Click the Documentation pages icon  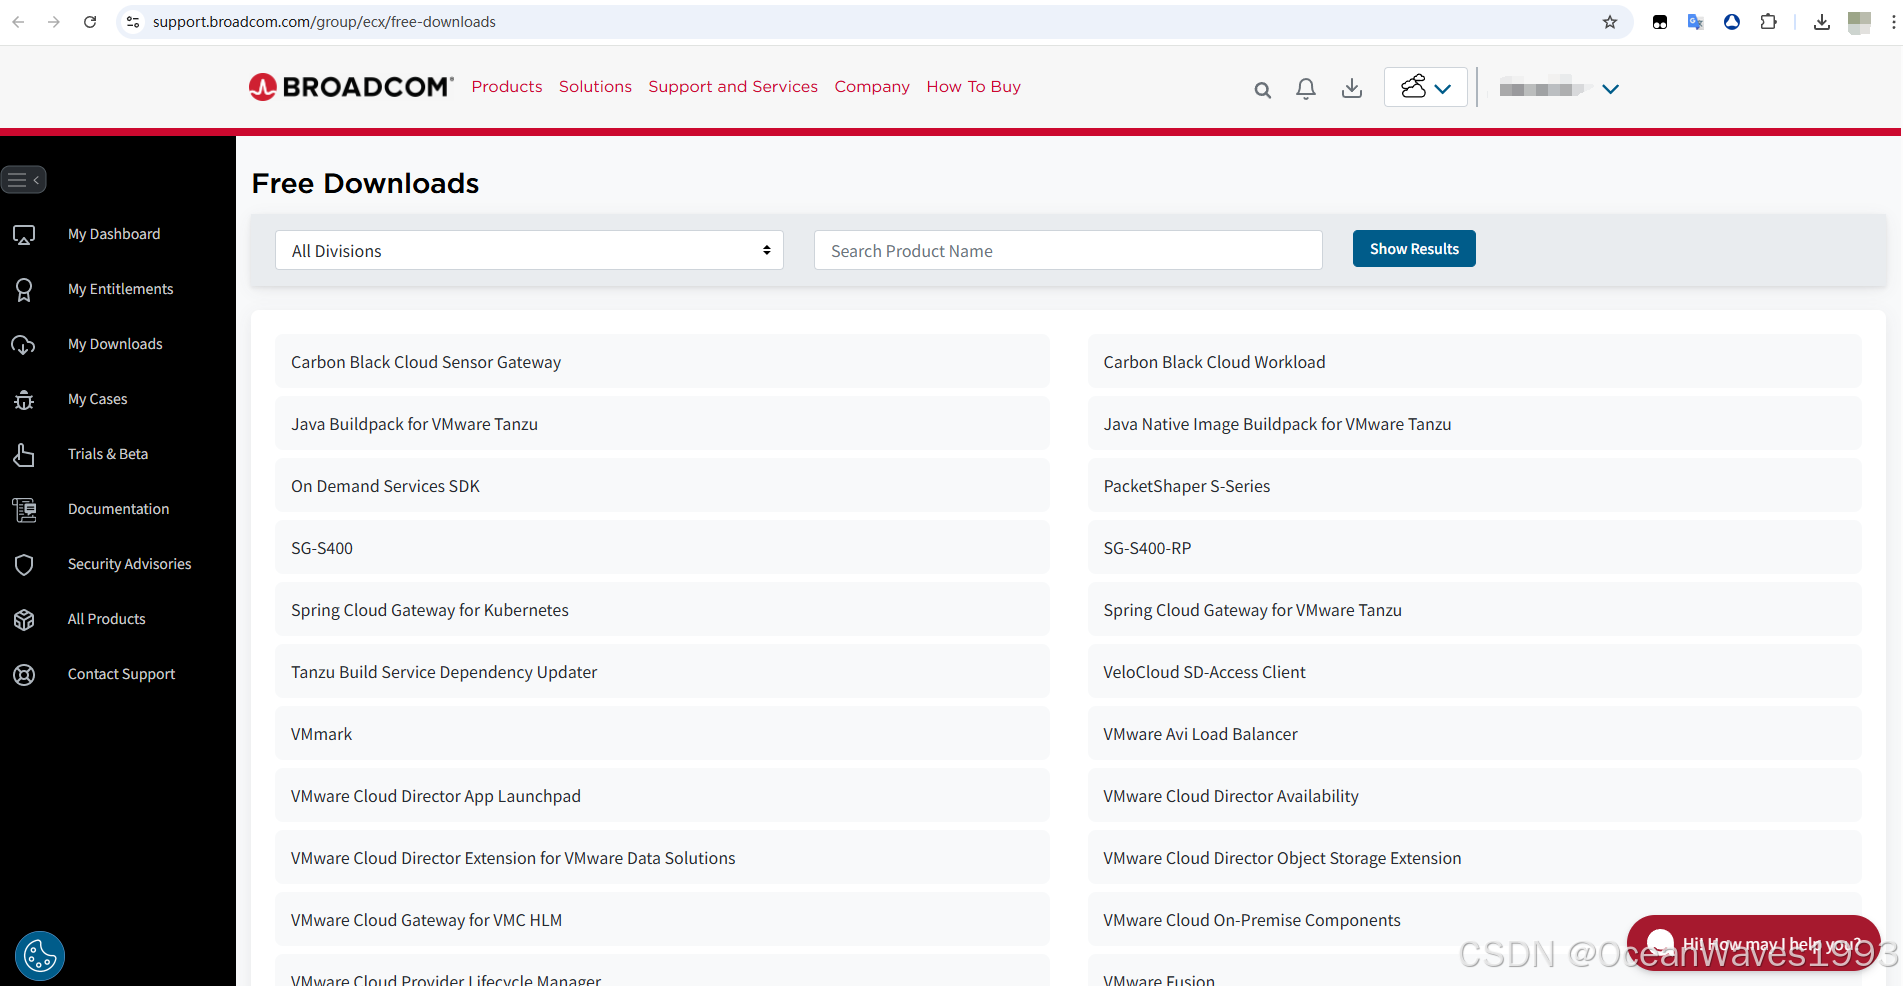(24, 509)
